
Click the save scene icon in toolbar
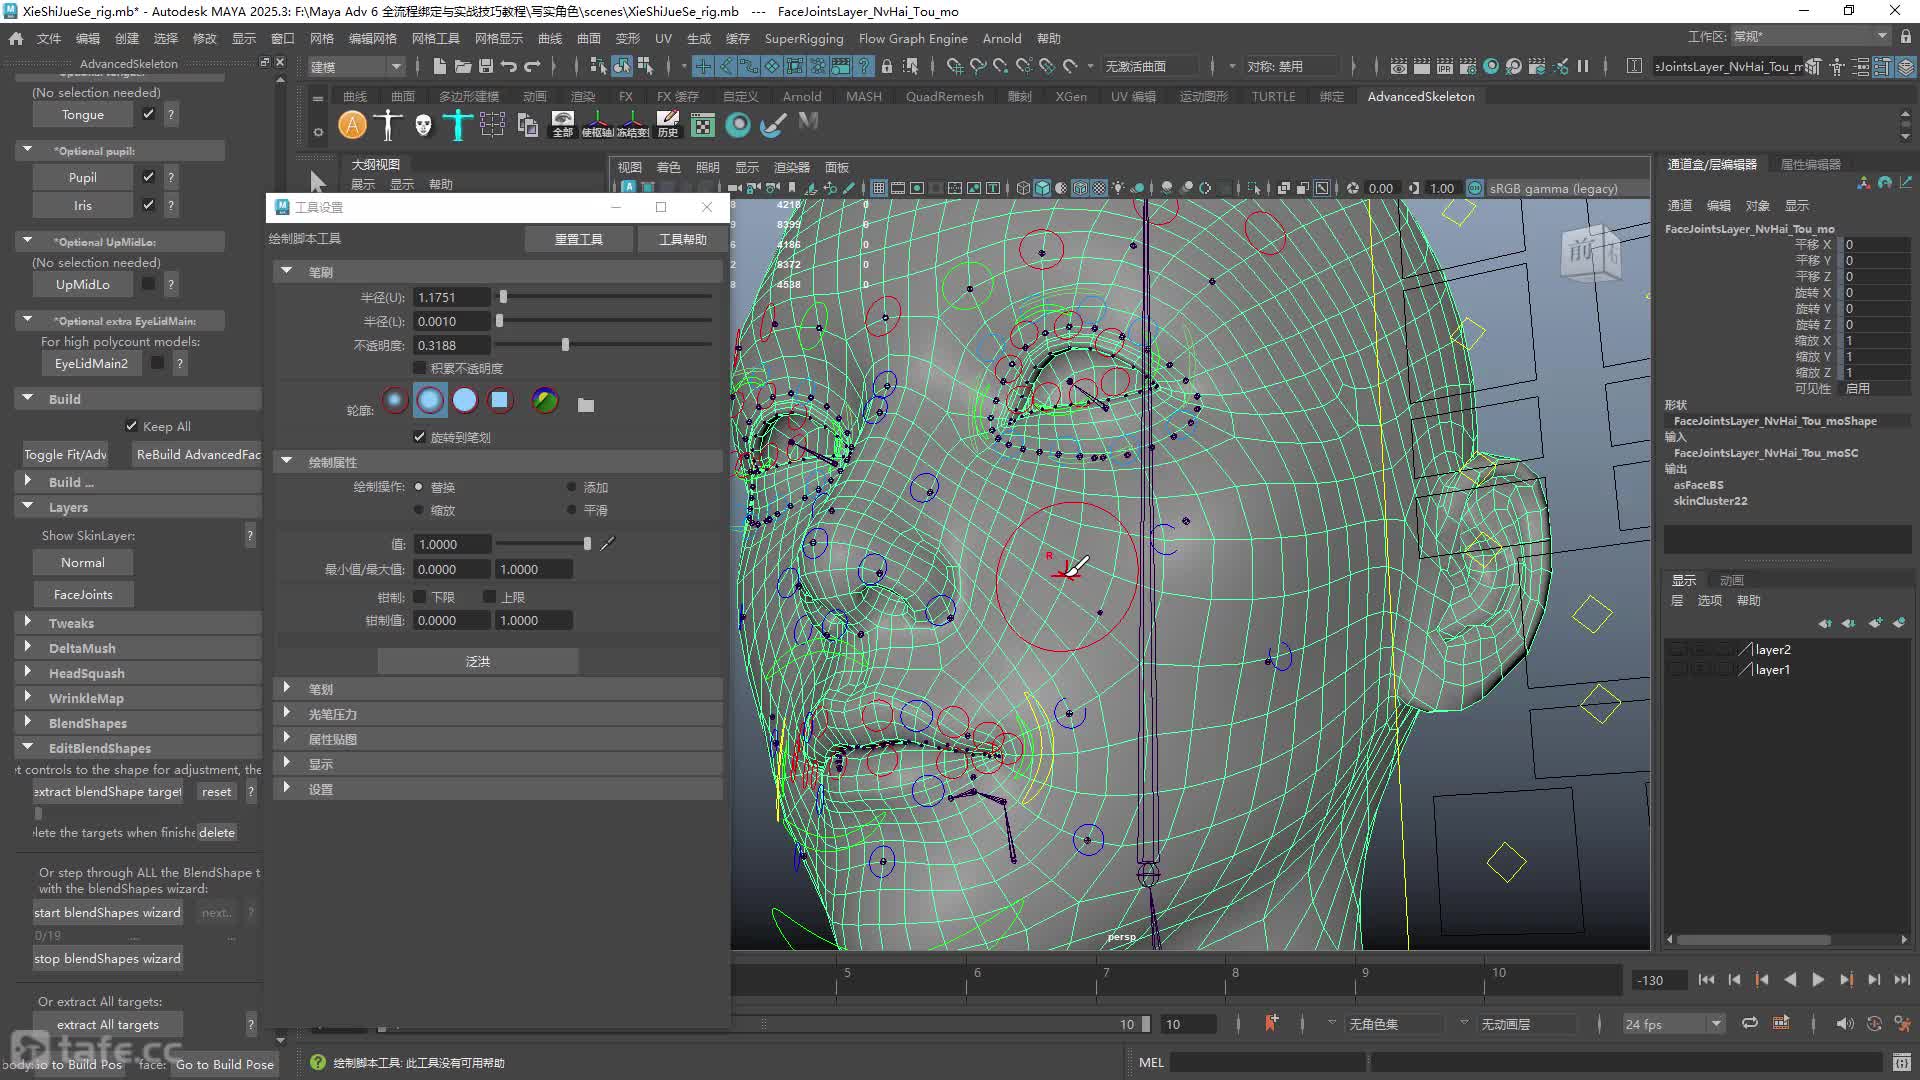[x=486, y=66]
